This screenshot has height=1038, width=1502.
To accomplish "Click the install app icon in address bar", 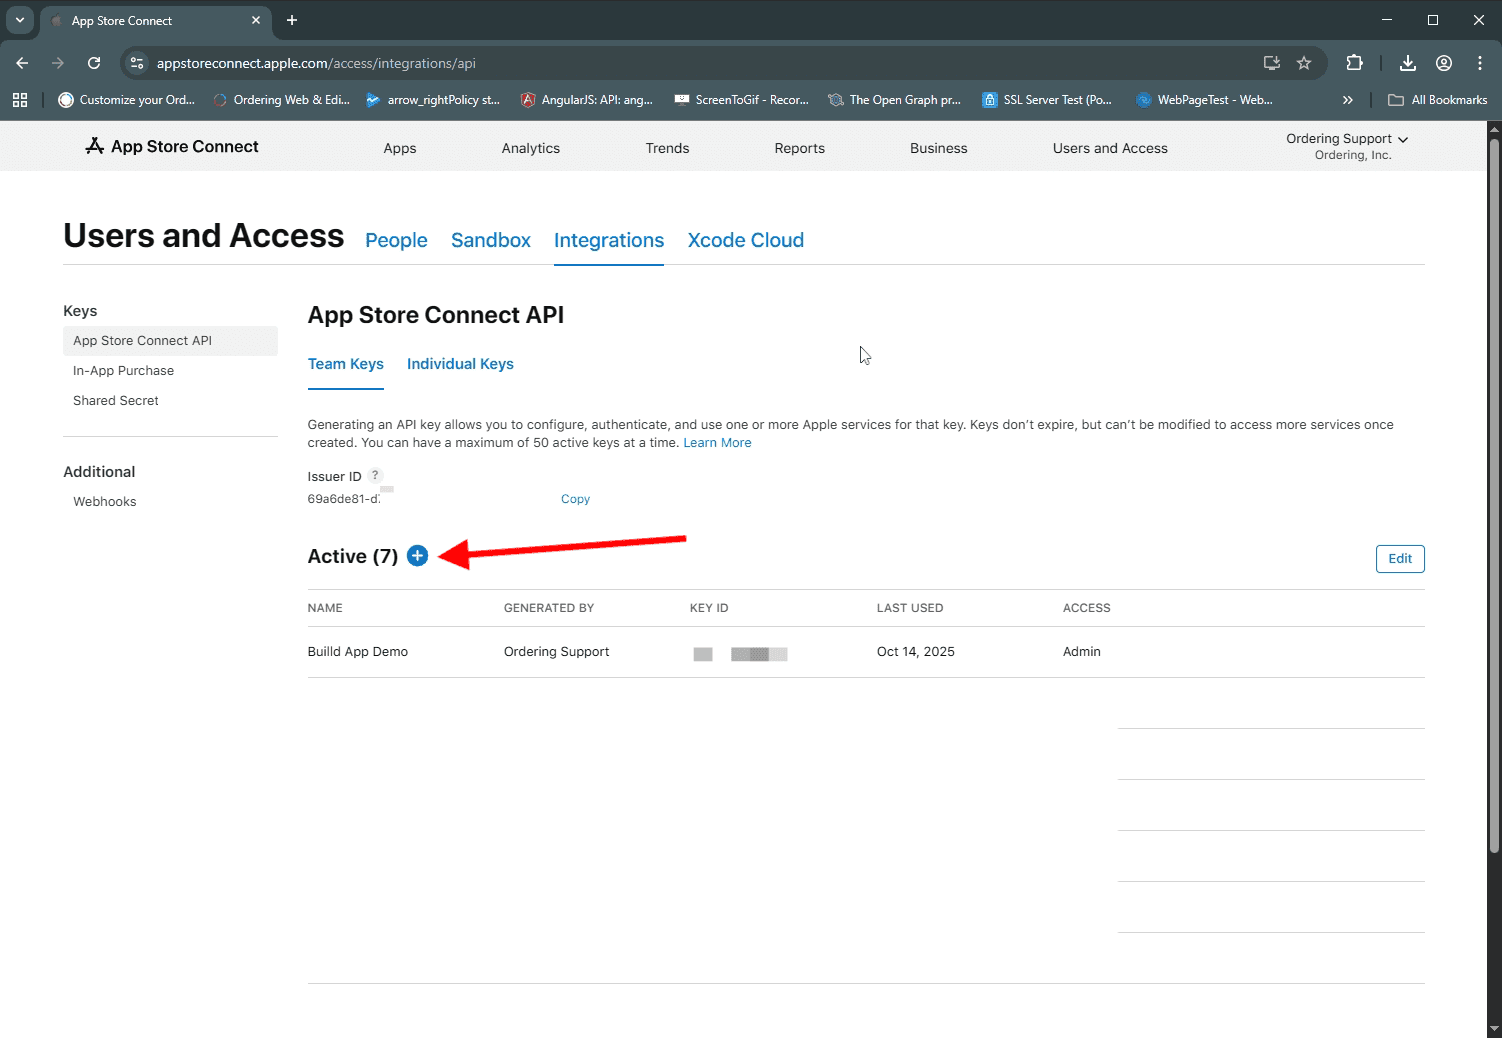I will [x=1272, y=63].
